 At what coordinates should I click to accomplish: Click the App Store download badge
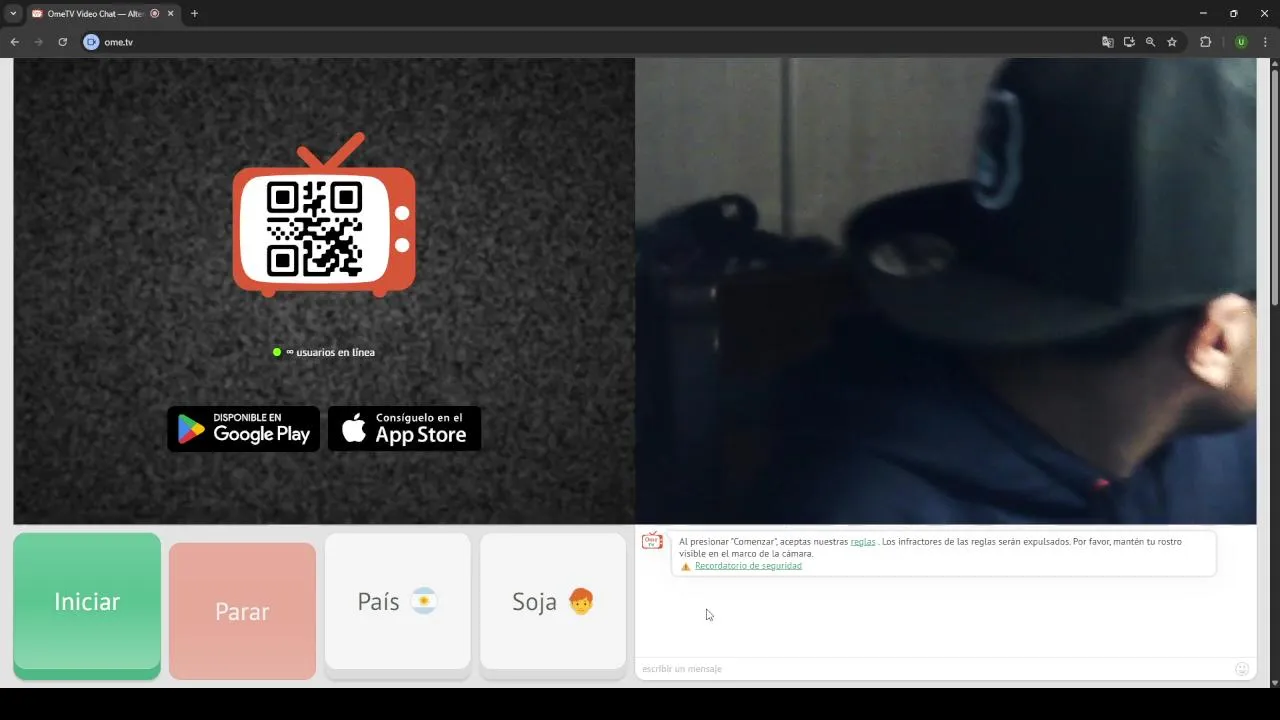(x=404, y=429)
